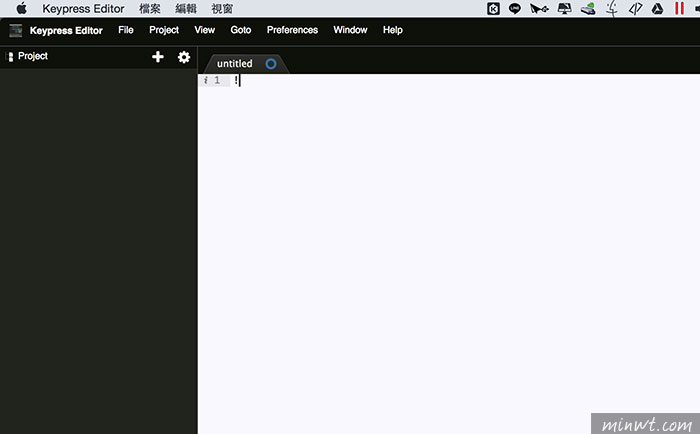Open the File menu in app toolbar
Viewport: 700px width, 434px height.
[x=125, y=30]
